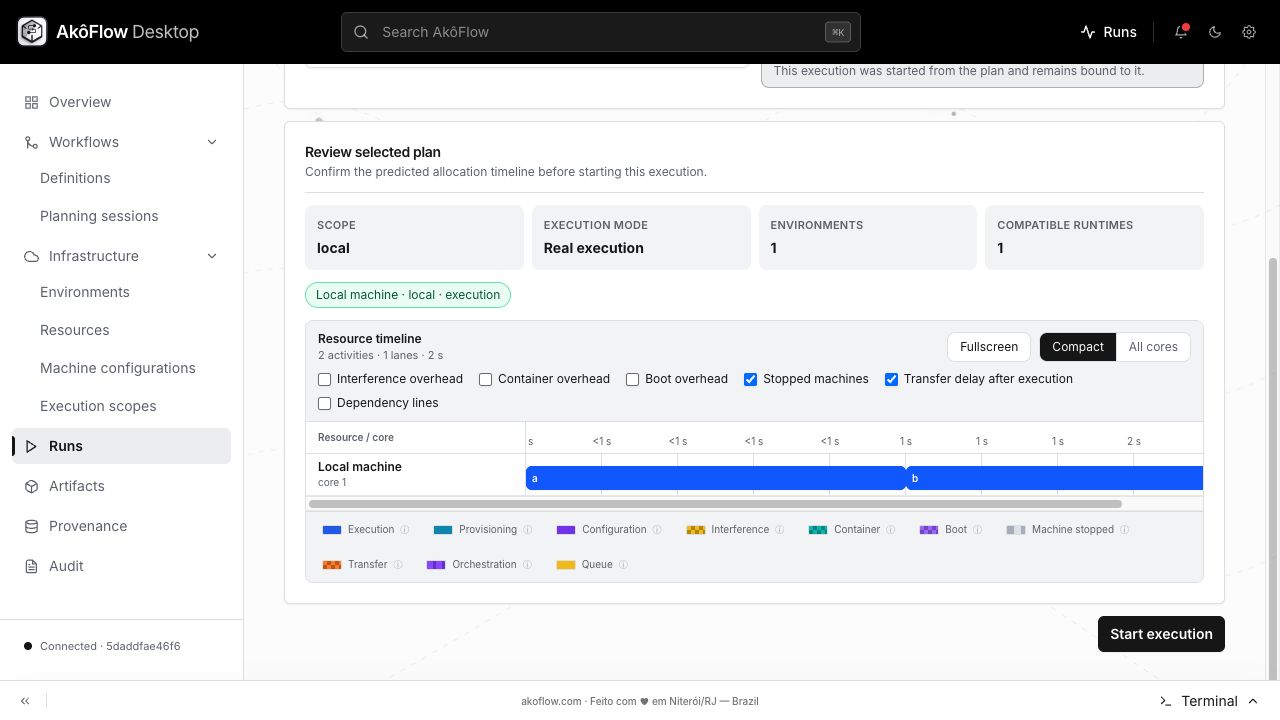Open settings gear in top bar
This screenshot has width=1280, height=720.
(x=1249, y=32)
